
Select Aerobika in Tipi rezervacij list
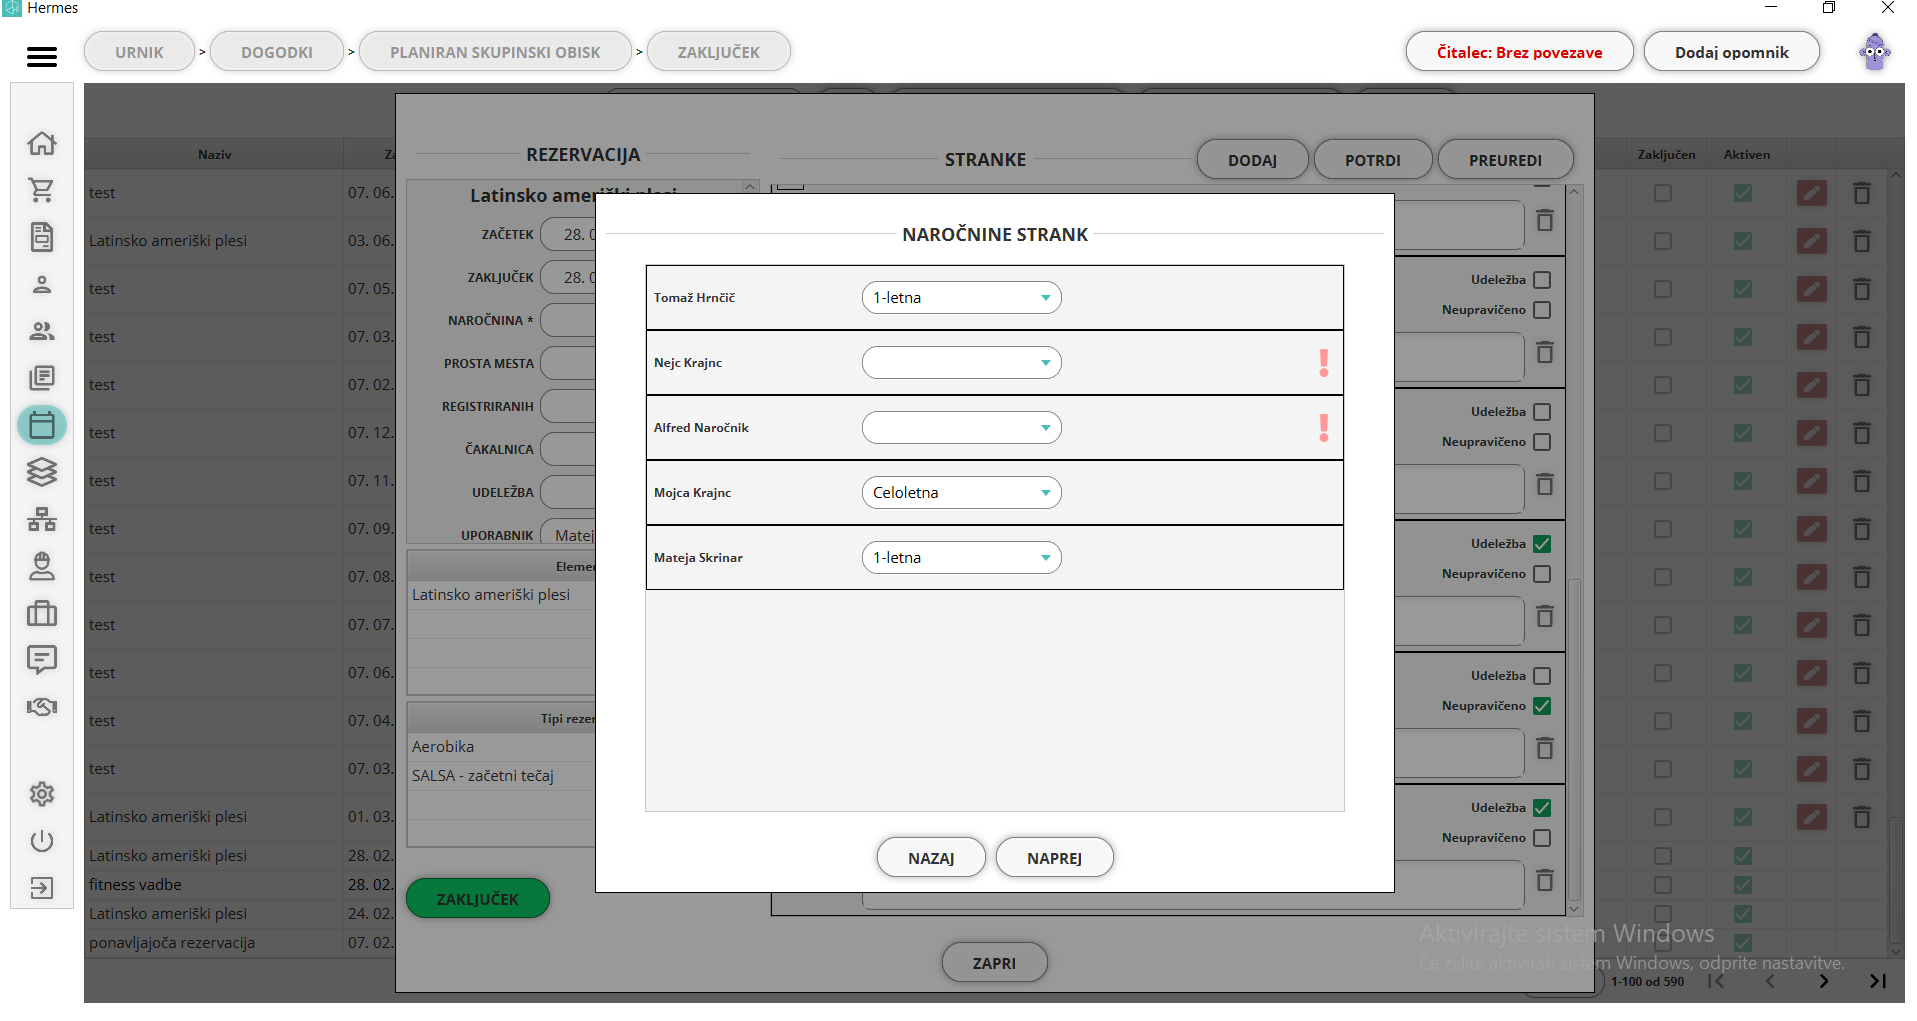point(502,747)
